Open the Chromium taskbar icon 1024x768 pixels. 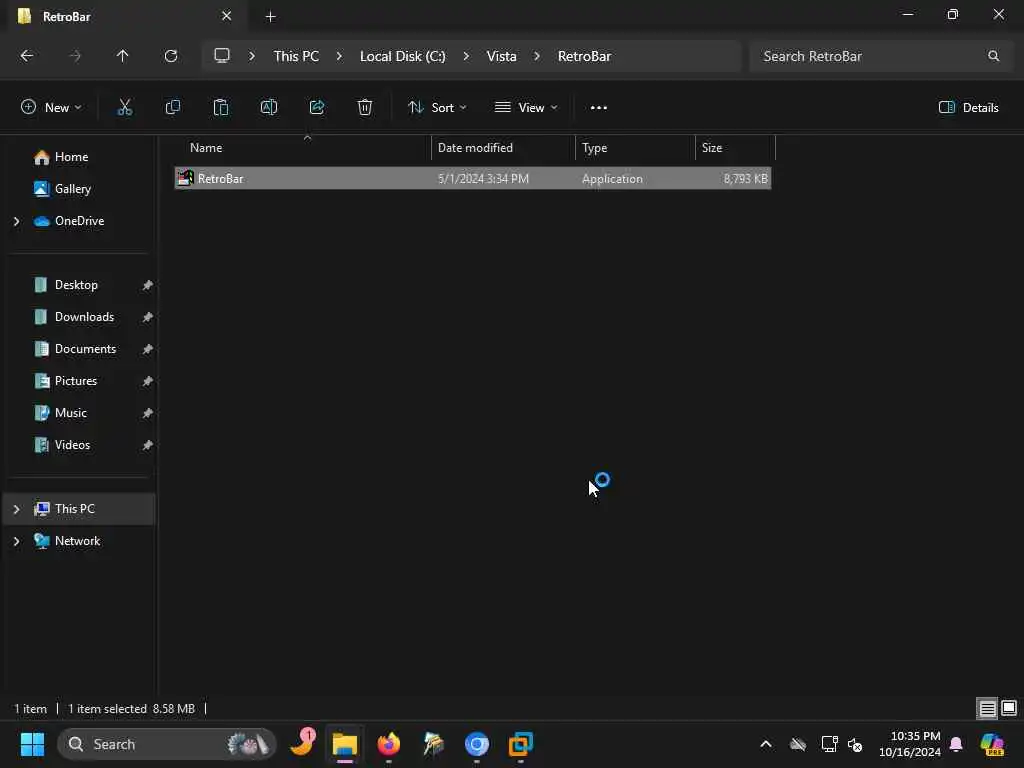pyautogui.click(x=477, y=744)
